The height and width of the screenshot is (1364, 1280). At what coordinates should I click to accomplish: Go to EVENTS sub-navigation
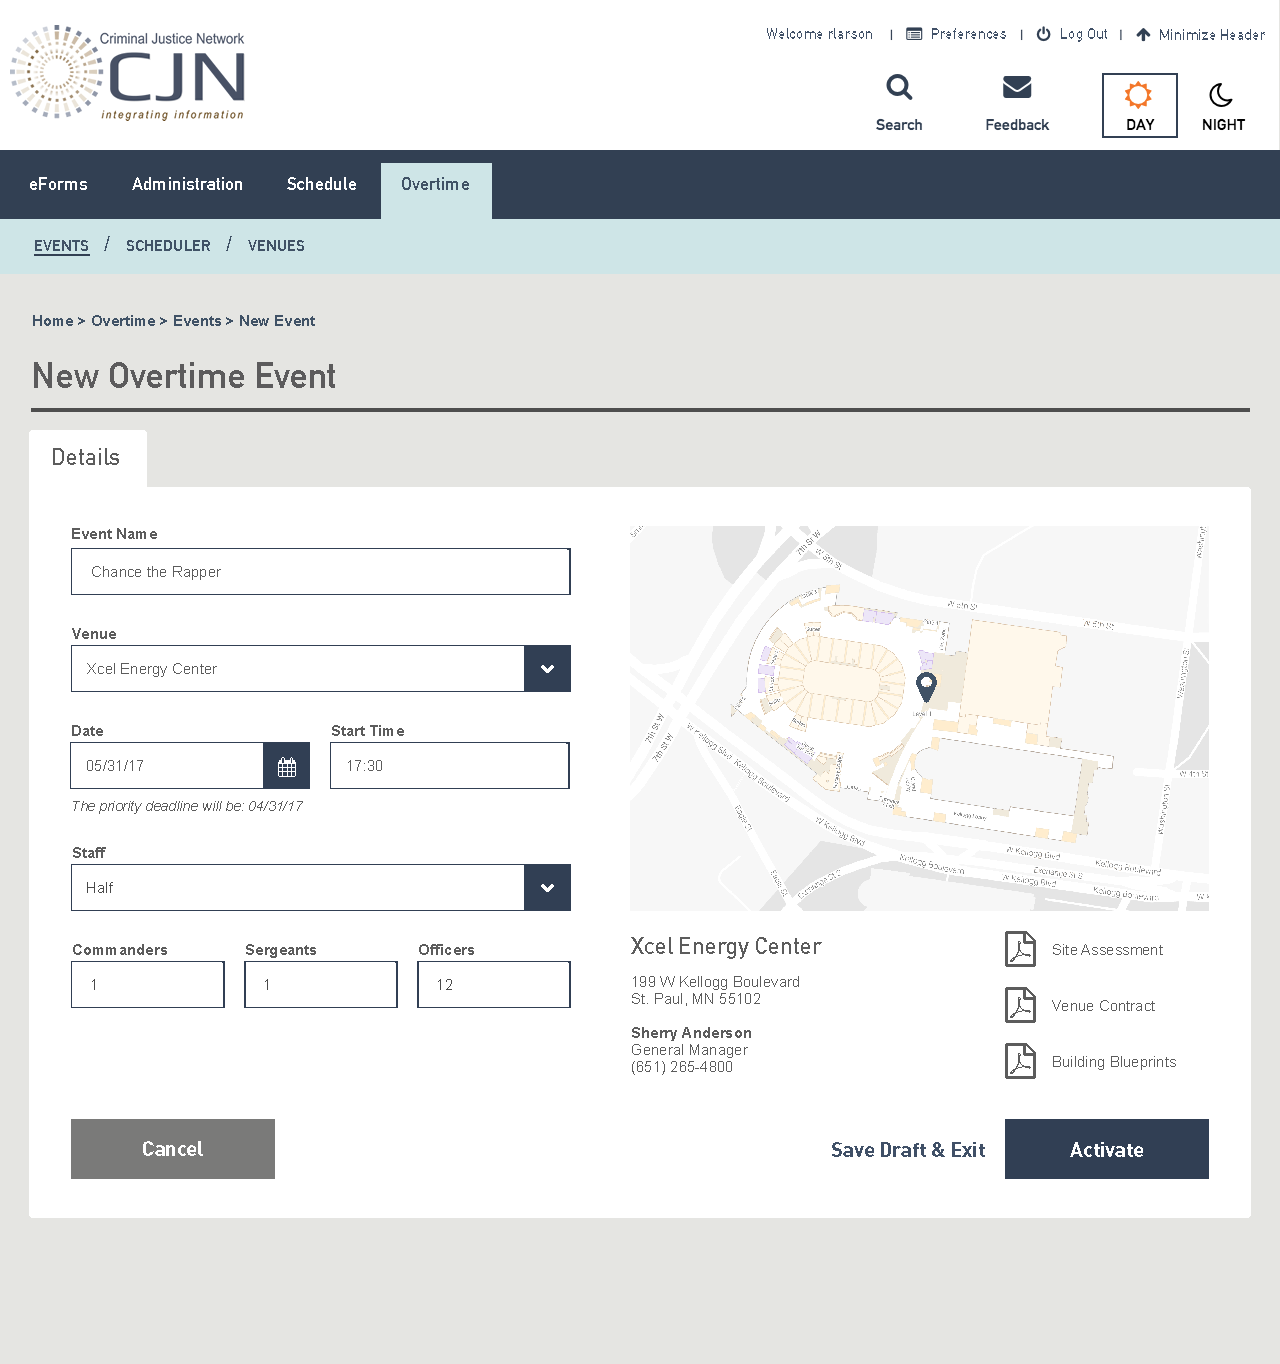pyautogui.click(x=61, y=246)
